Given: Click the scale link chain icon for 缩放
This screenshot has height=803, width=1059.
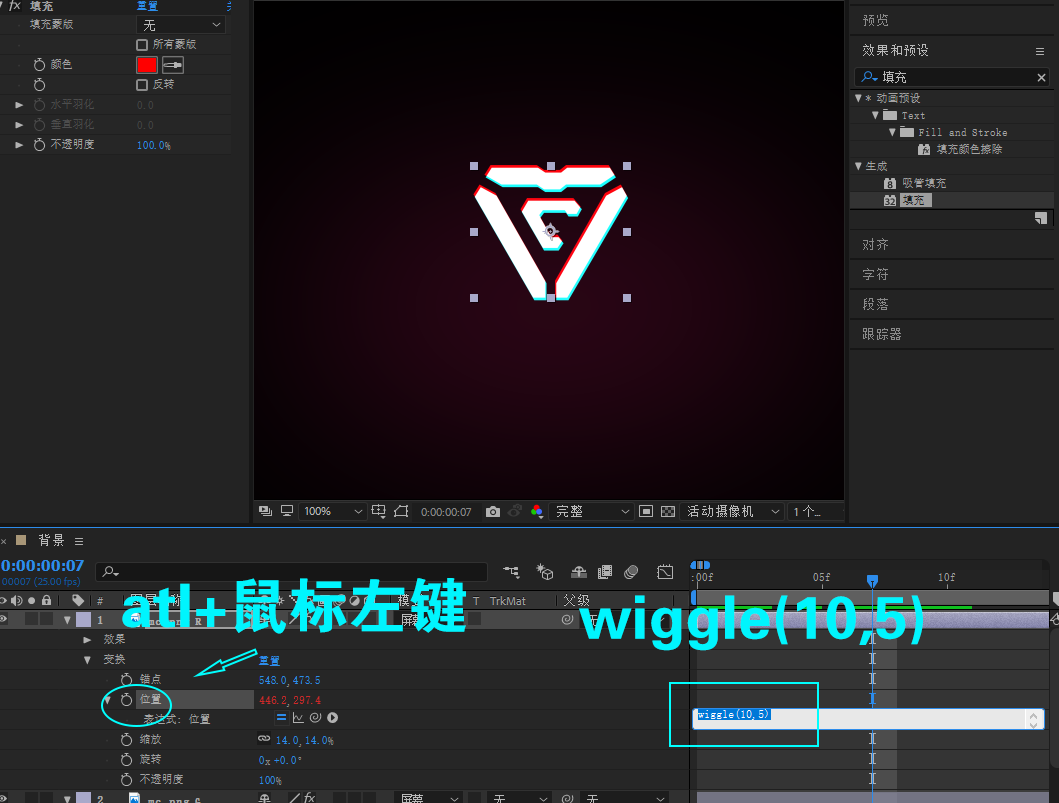Looking at the screenshot, I should click(x=265, y=738).
